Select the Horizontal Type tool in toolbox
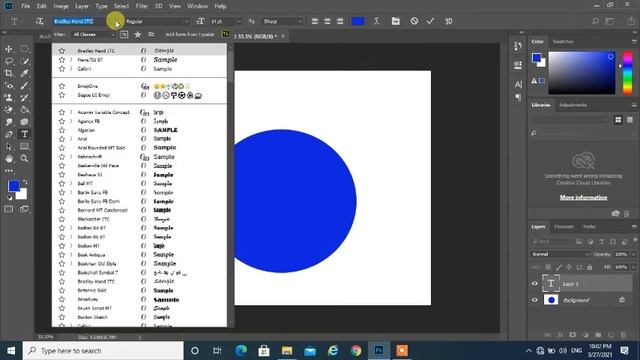The height and width of the screenshot is (360, 640). click(24, 134)
